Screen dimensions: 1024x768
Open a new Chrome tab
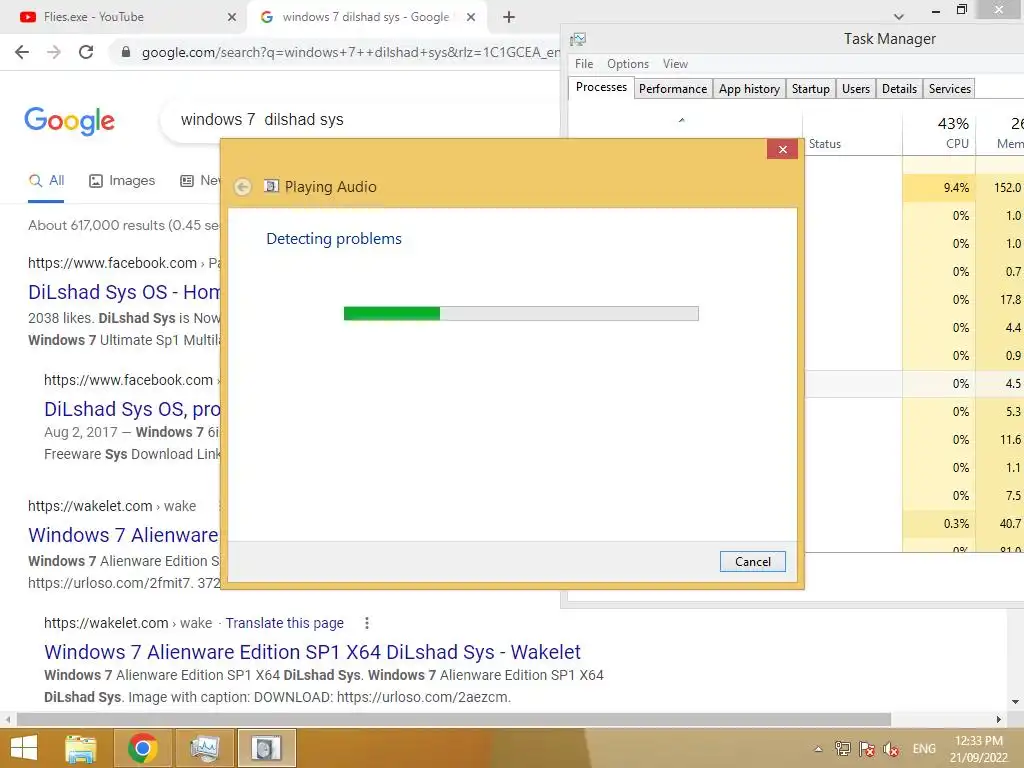pos(509,17)
